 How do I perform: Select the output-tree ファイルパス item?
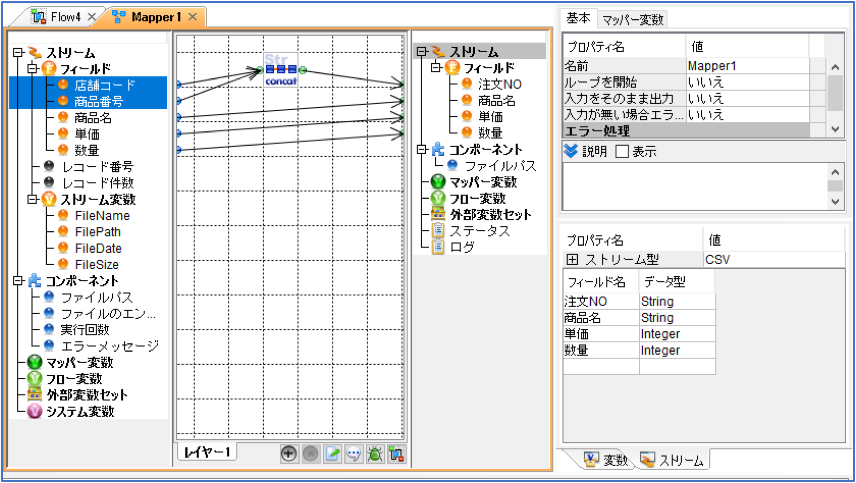tap(500, 165)
